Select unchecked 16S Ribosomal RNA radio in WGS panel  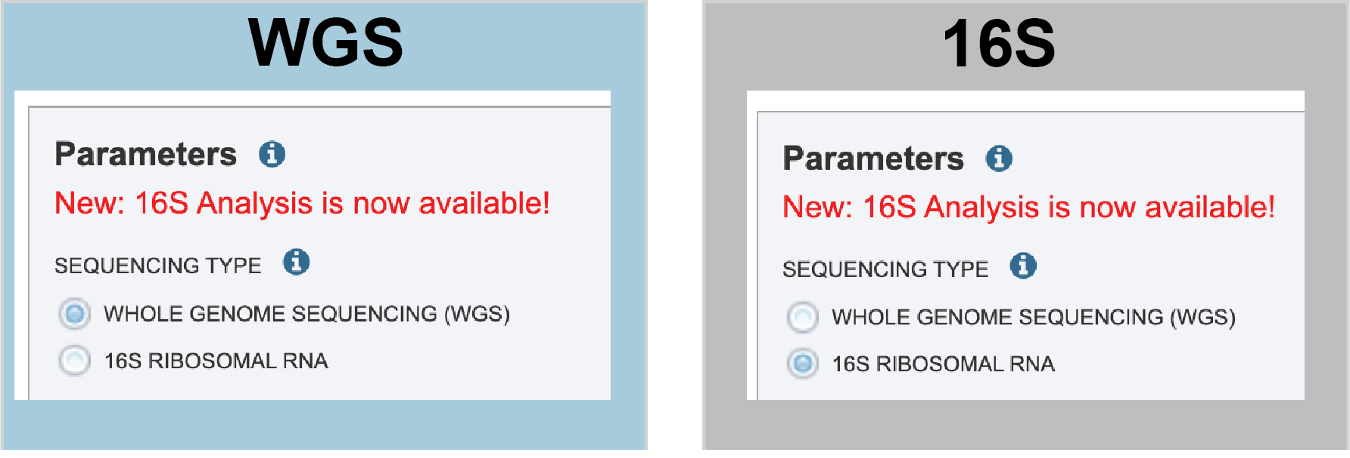click(x=75, y=360)
